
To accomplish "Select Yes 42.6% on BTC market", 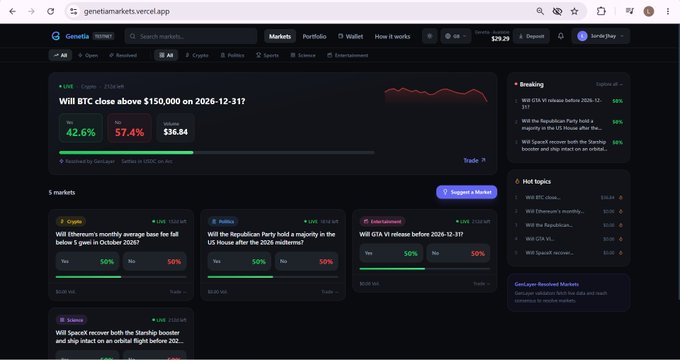I will click(x=81, y=128).
